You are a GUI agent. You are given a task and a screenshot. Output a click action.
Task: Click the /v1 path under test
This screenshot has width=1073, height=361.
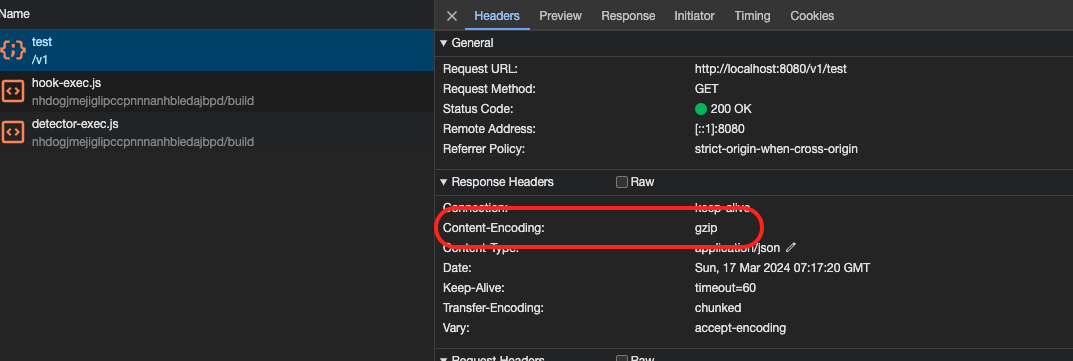[40, 59]
